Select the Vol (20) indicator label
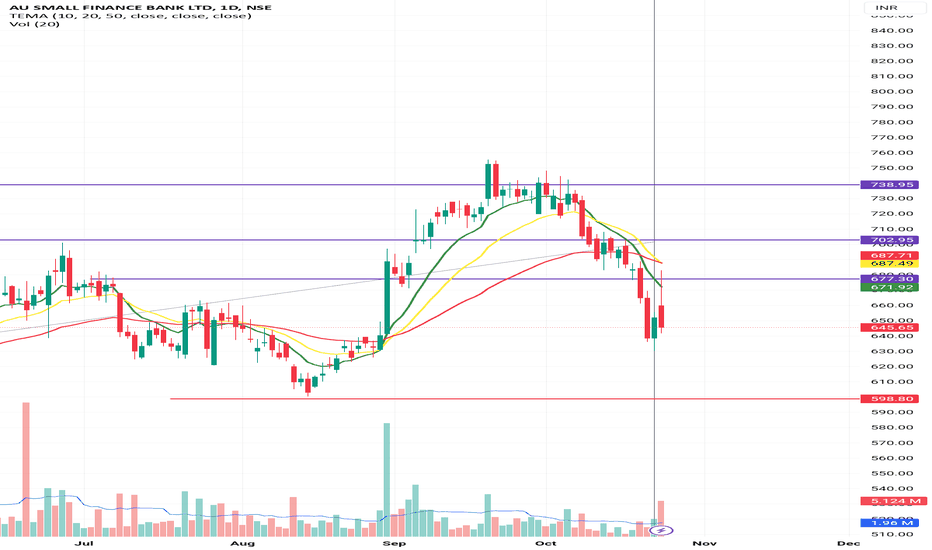The height and width of the screenshot is (550, 932). pyautogui.click(x=34, y=24)
